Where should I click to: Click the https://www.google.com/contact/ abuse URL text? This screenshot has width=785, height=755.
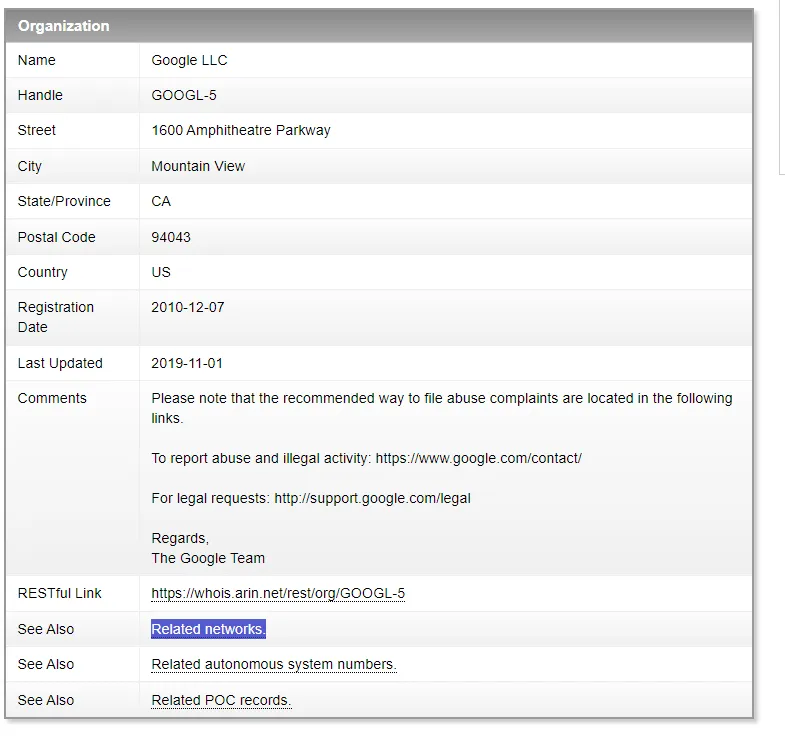click(479, 459)
